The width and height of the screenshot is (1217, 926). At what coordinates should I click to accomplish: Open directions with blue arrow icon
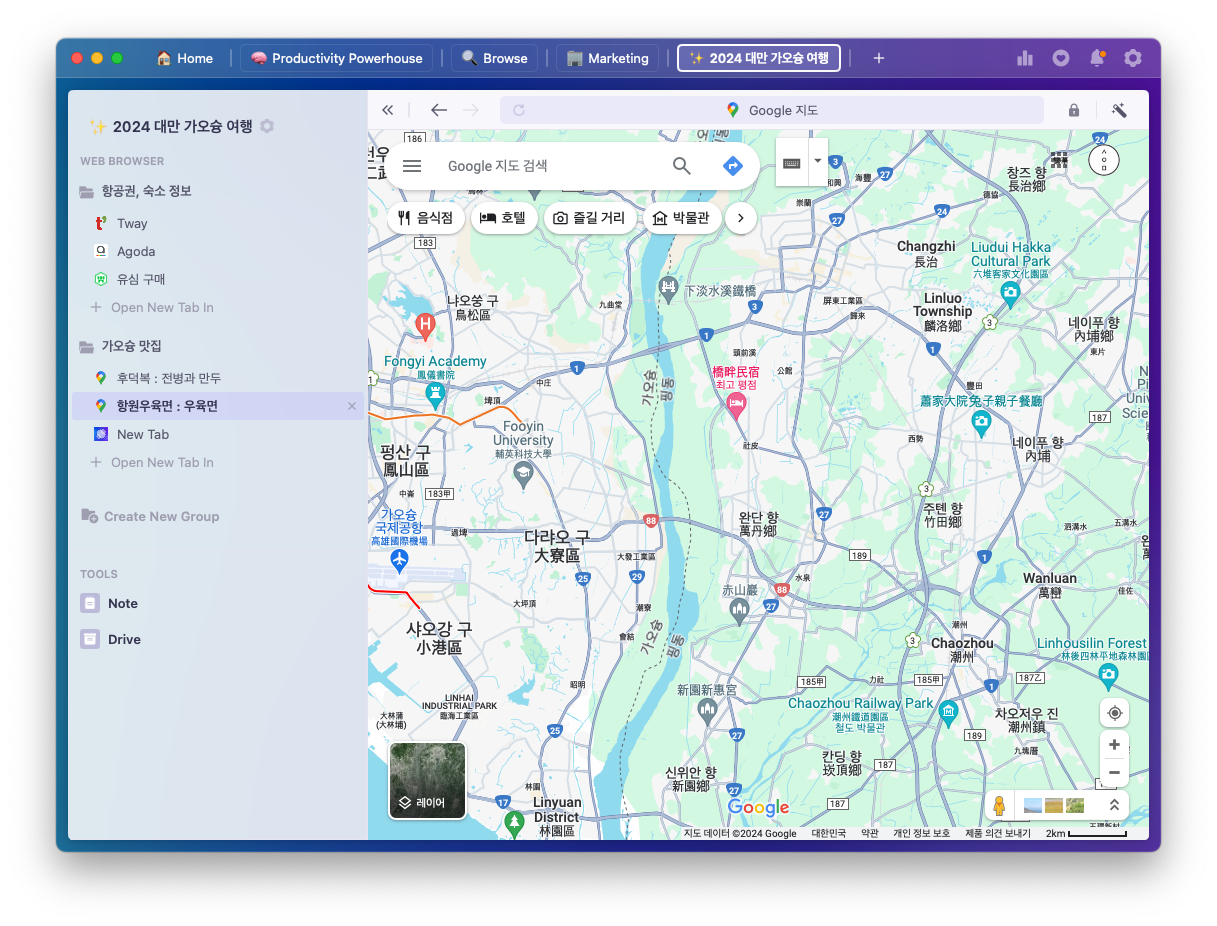pyautogui.click(x=733, y=166)
